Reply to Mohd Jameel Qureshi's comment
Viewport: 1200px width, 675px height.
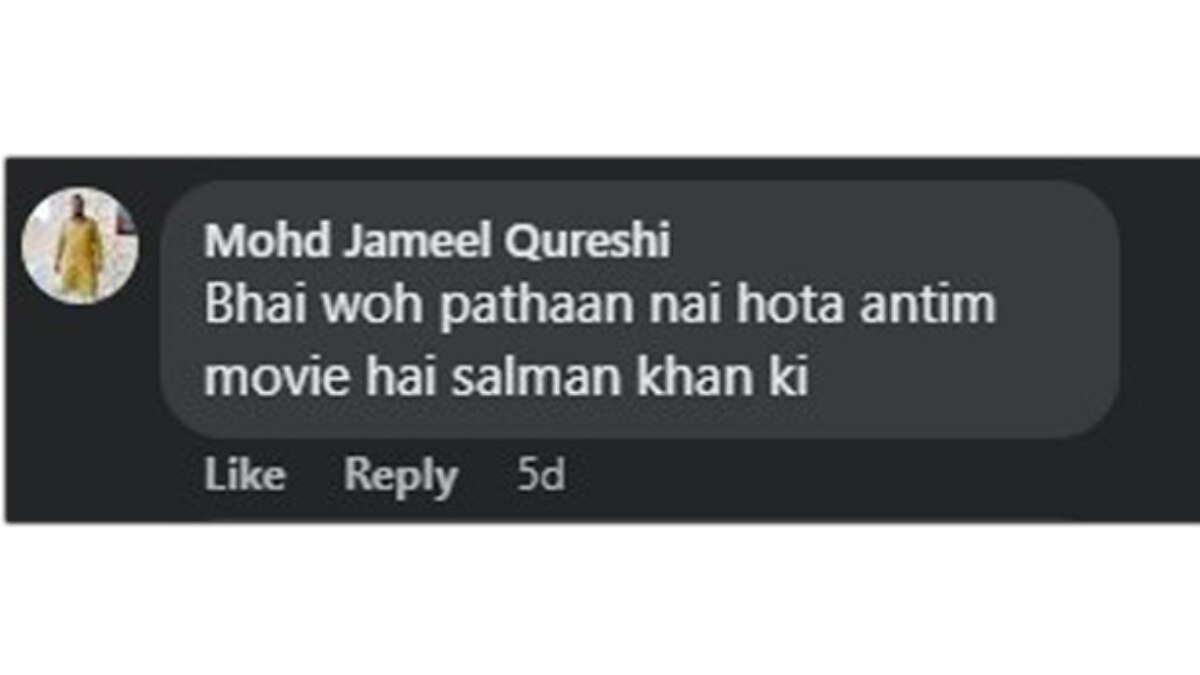click(x=401, y=477)
